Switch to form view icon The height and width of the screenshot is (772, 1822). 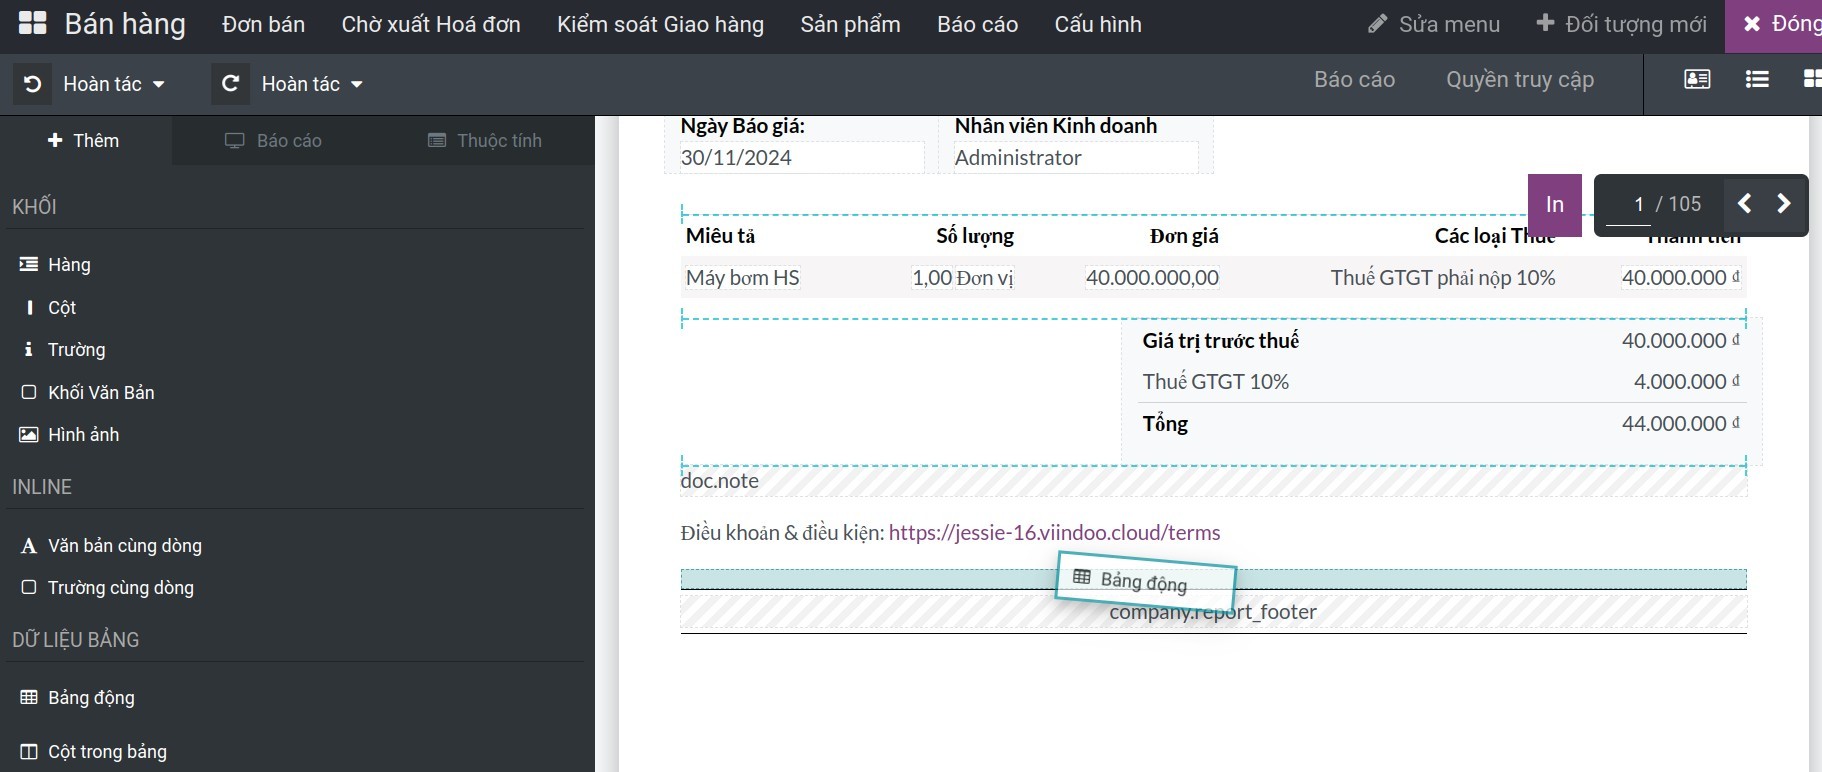pyautogui.click(x=1697, y=80)
